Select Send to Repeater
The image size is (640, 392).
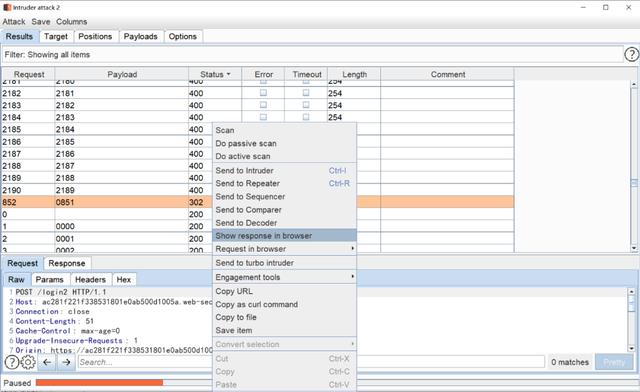[284, 183]
